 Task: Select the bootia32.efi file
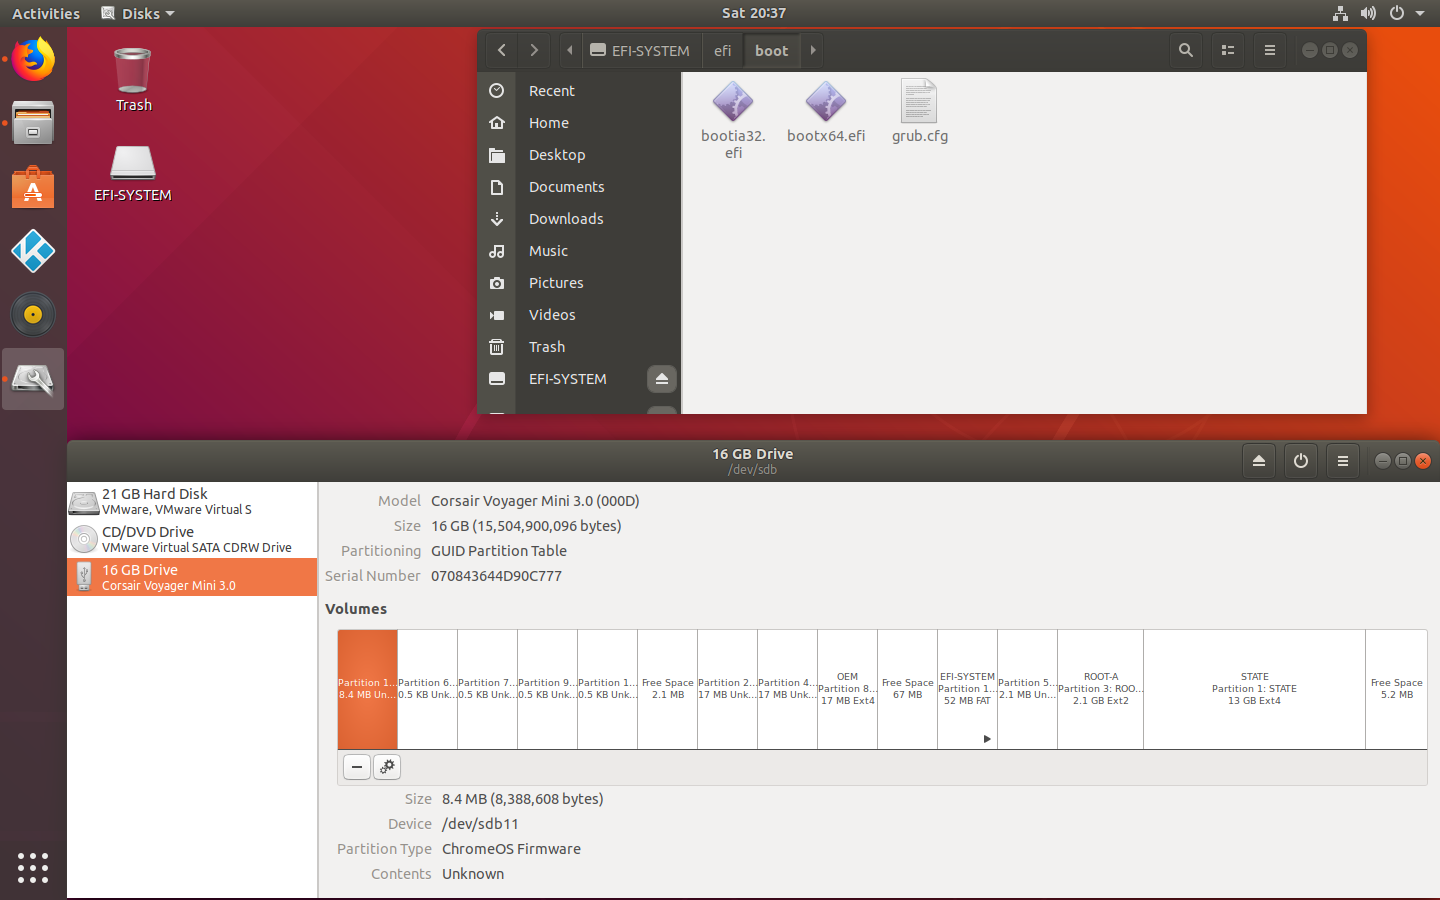733,119
